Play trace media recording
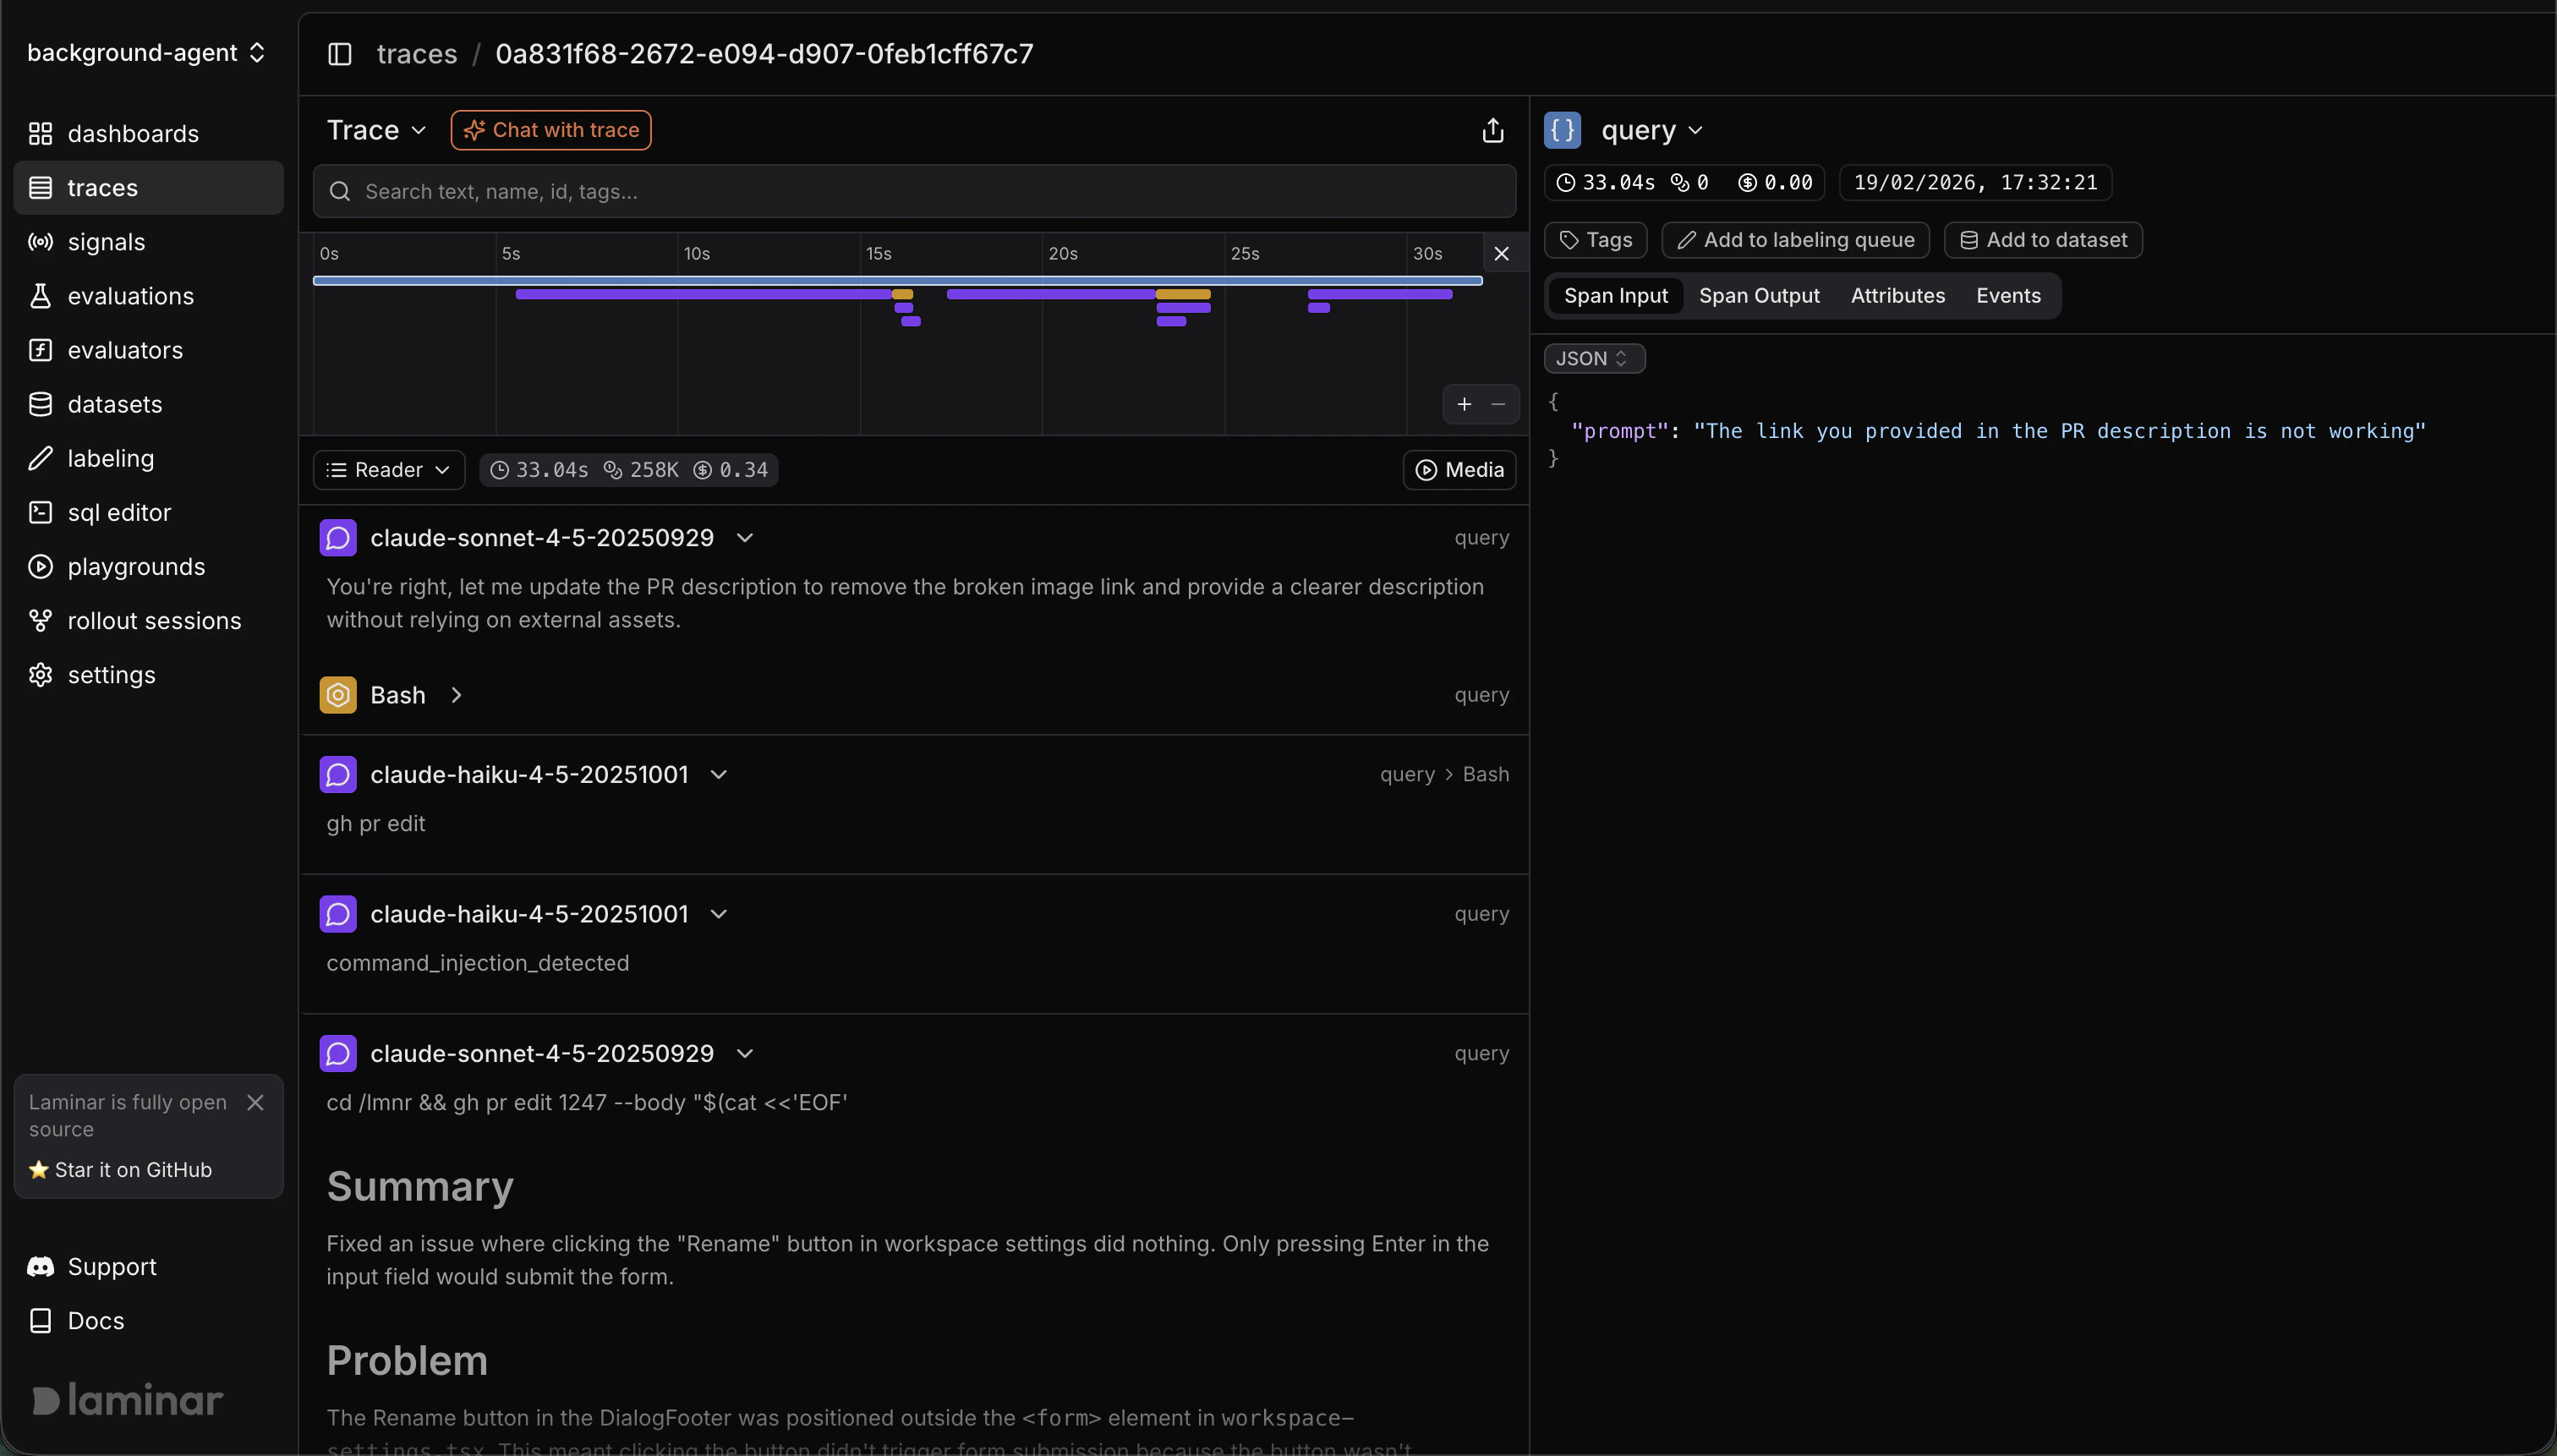The height and width of the screenshot is (1456, 2557). coord(1459,469)
